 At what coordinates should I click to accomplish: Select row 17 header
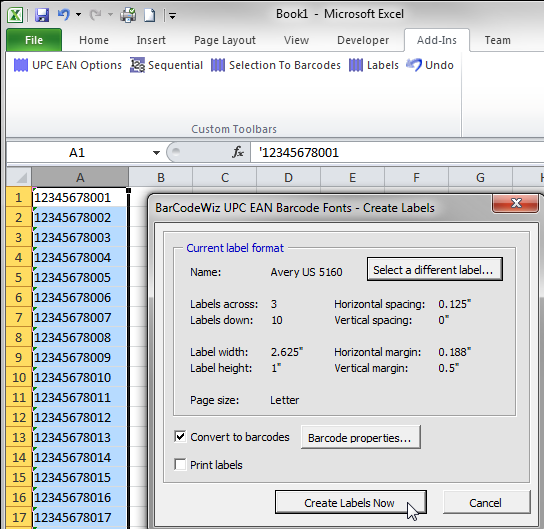coord(19,518)
